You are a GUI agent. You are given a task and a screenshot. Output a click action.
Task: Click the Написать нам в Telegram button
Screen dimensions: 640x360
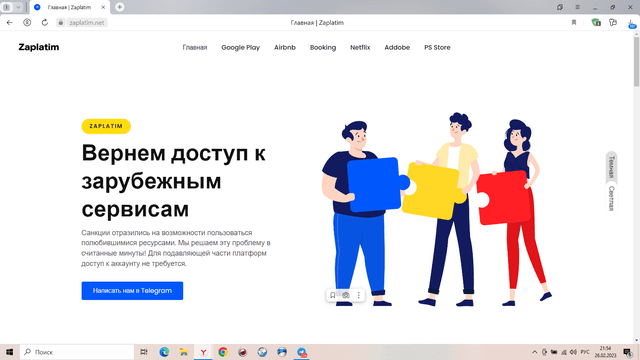pyautogui.click(x=132, y=291)
